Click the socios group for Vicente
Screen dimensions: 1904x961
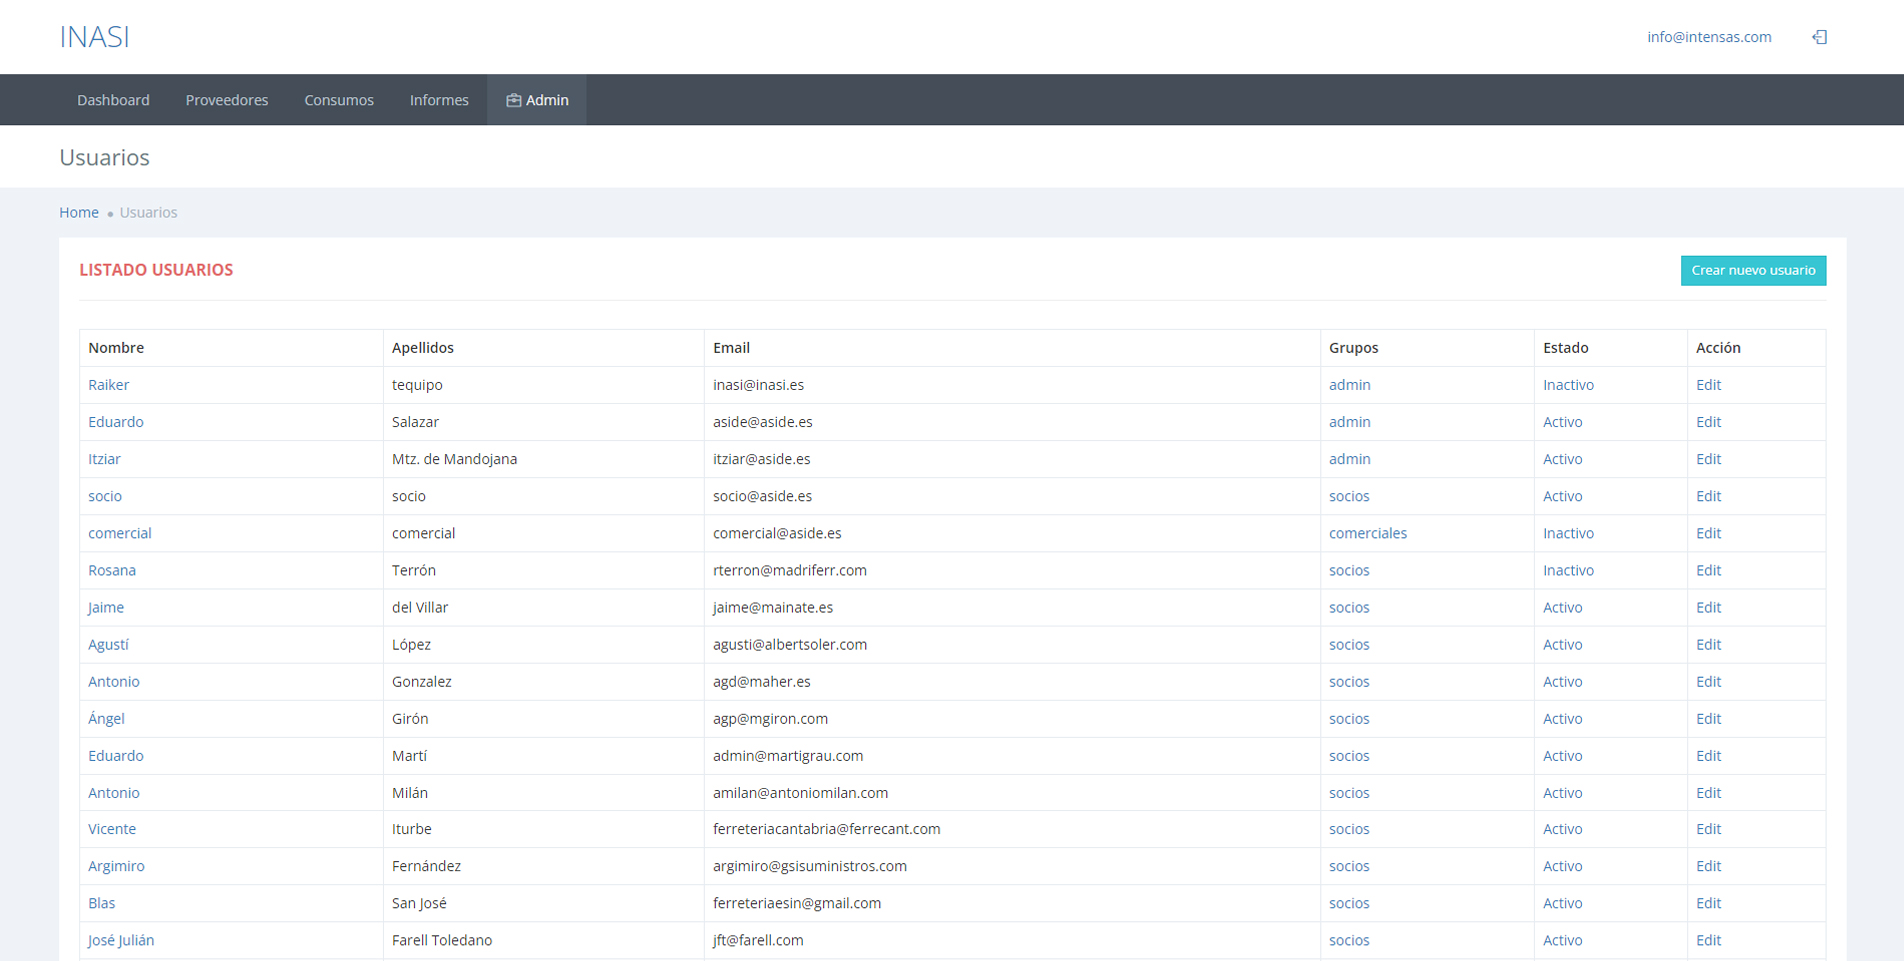(1349, 829)
